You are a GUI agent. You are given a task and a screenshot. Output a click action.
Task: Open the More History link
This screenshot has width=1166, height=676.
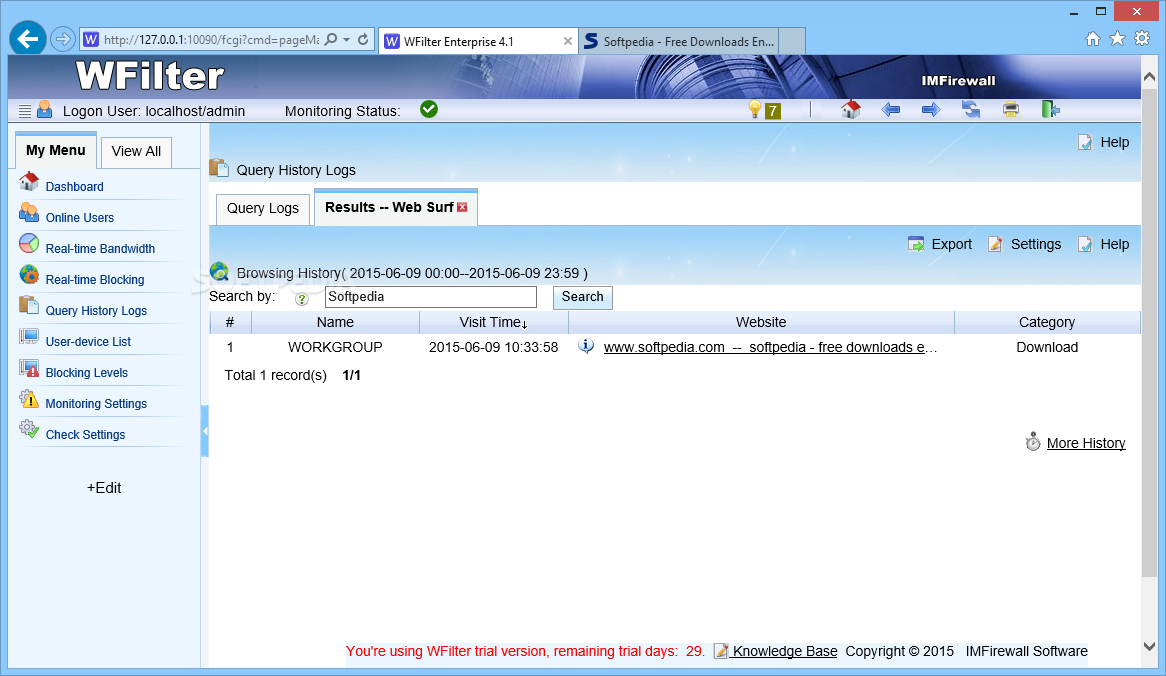coord(1086,443)
